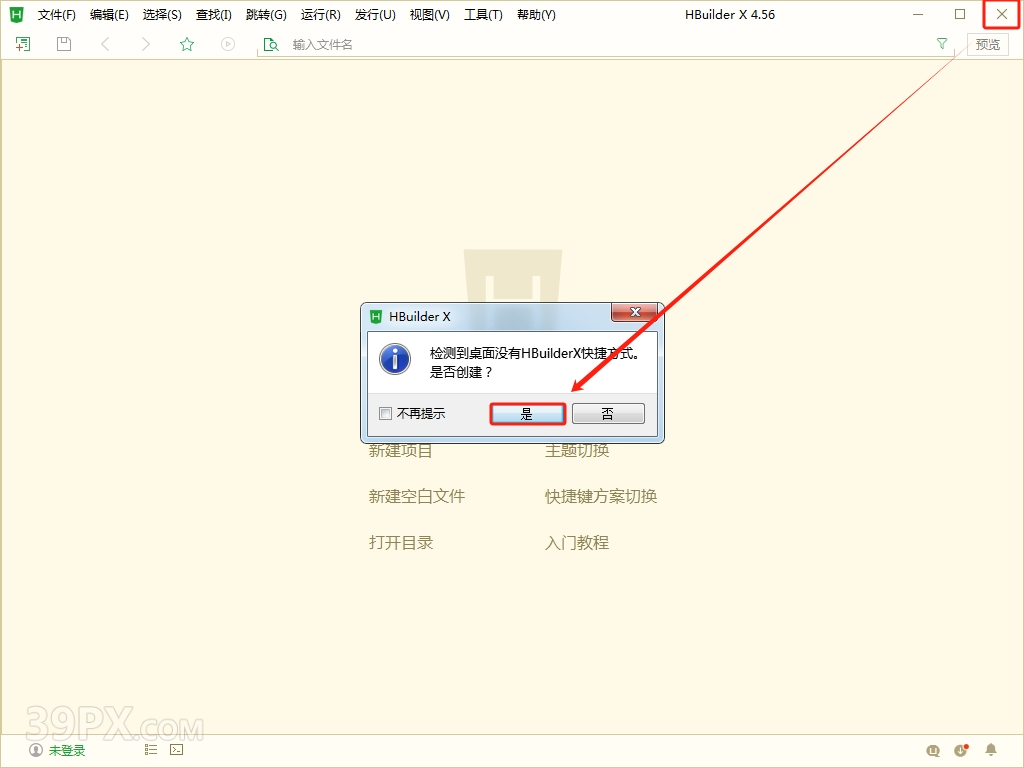Image resolution: width=1024 pixels, height=768 pixels.
Task: Click the user avatar icon in status bar
Action: click(36, 750)
